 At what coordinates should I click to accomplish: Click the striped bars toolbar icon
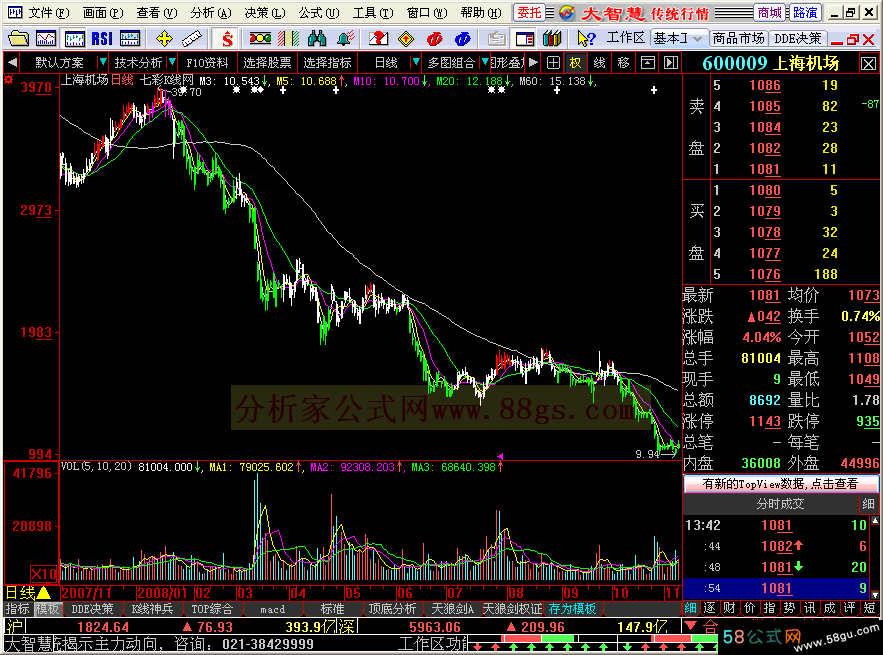point(288,38)
